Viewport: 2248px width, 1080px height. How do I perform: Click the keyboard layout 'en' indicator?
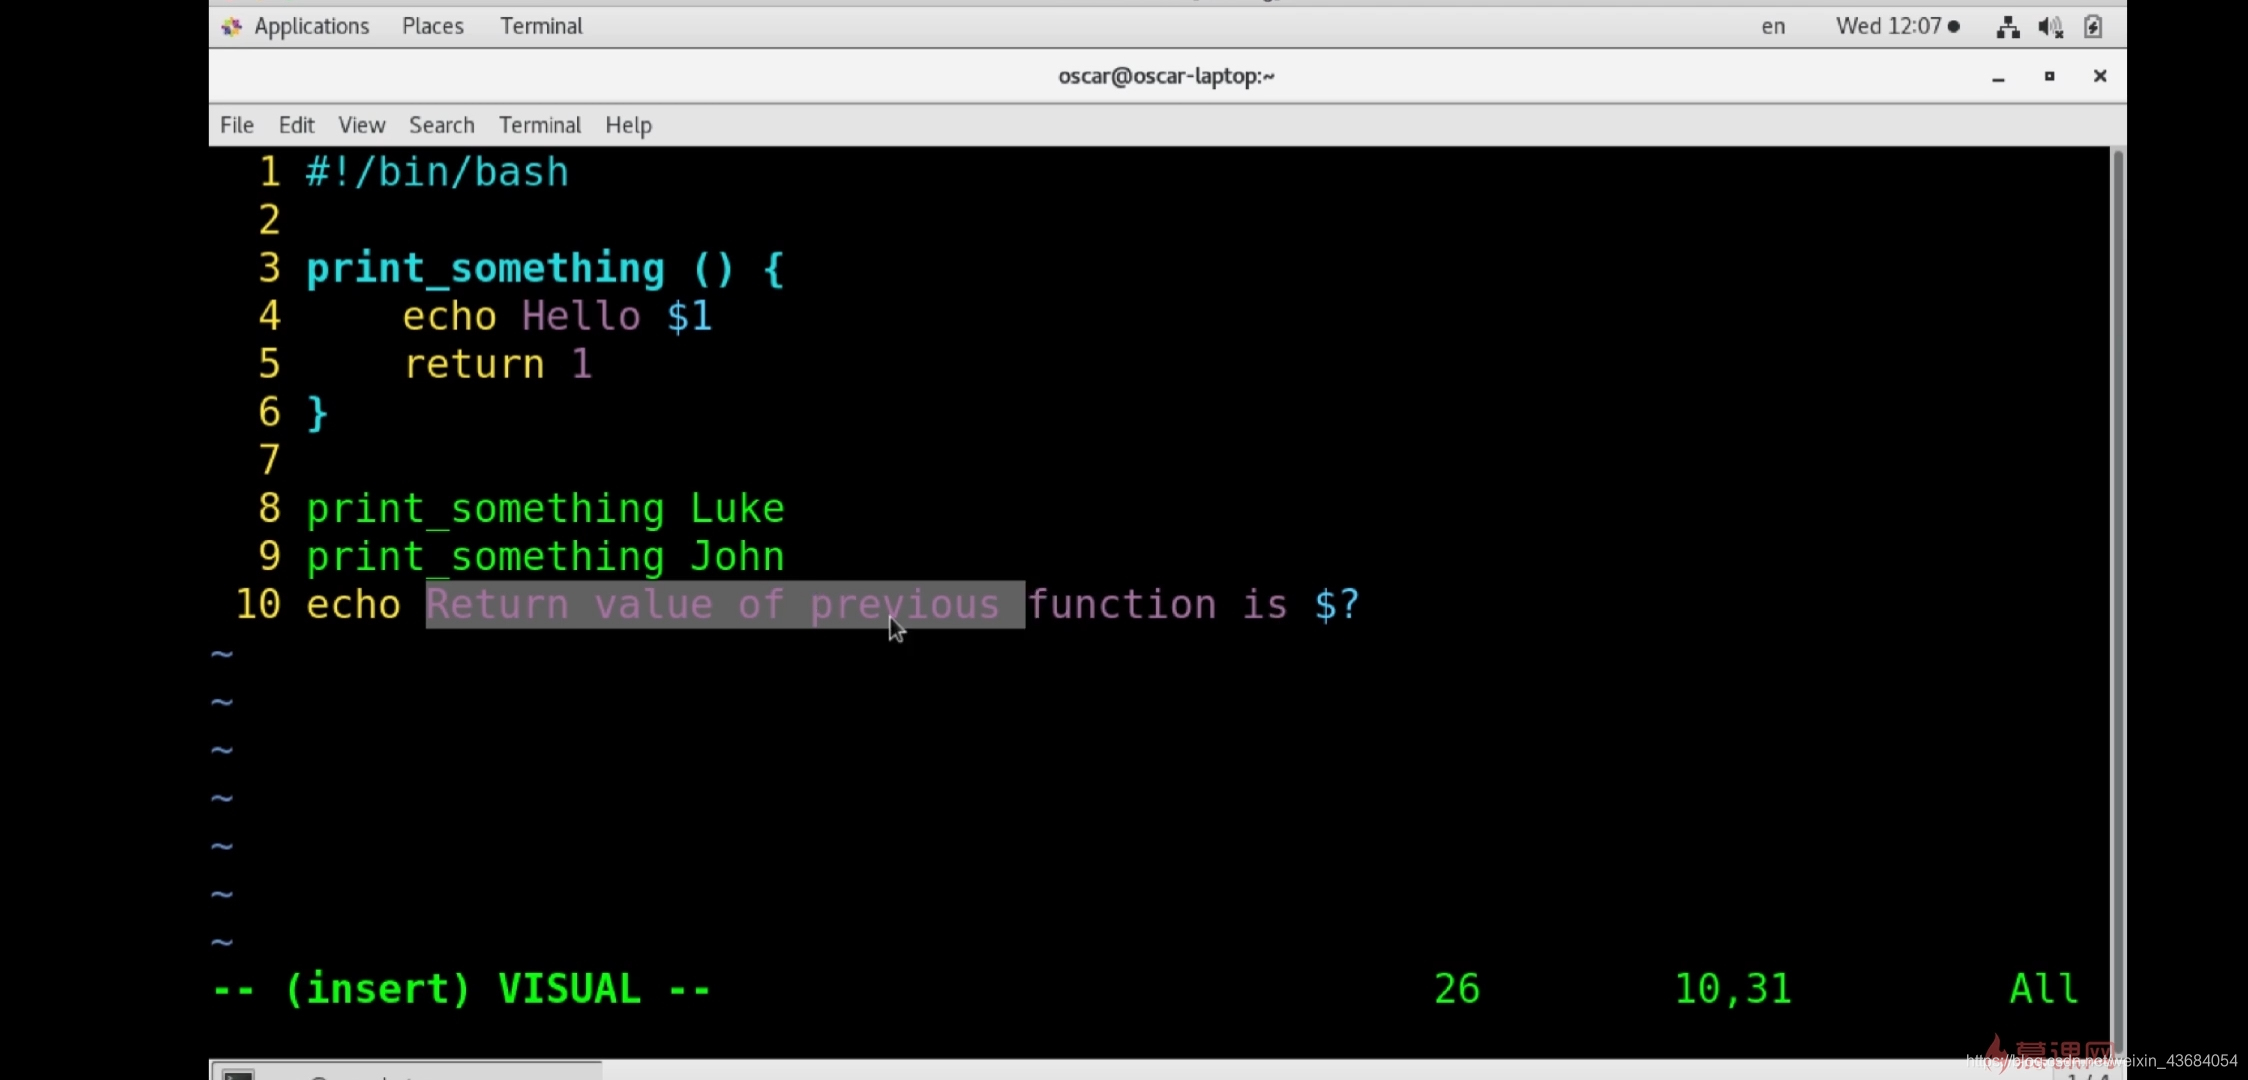click(x=1772, y=26)
